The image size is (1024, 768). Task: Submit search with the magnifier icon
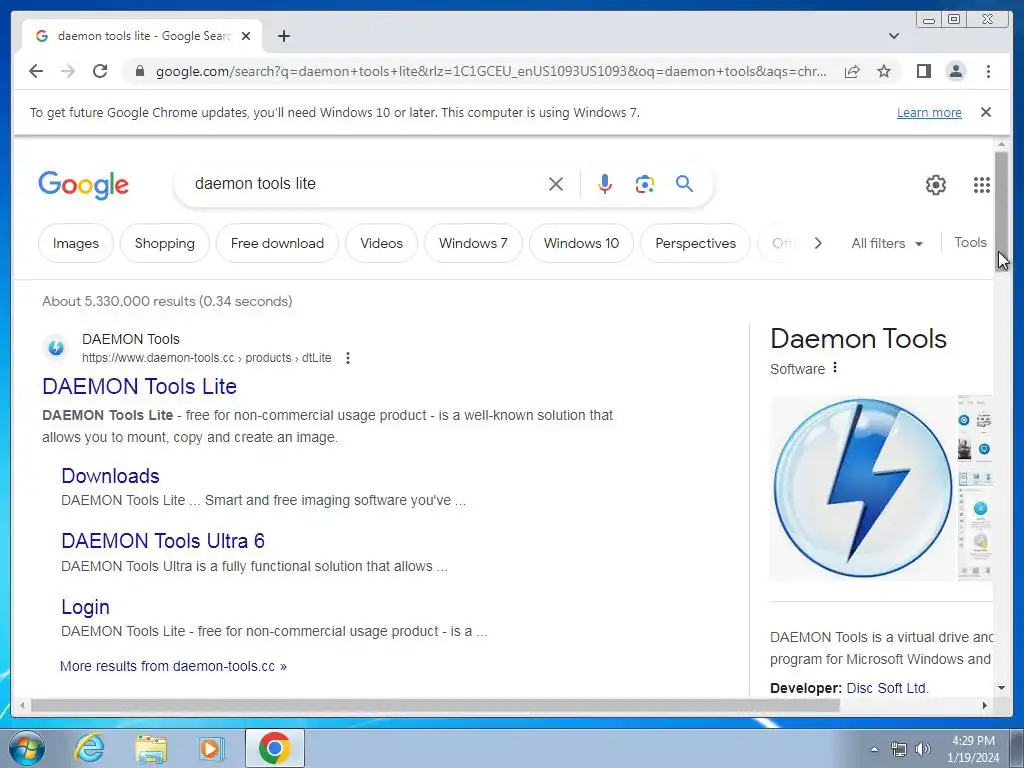684,184
